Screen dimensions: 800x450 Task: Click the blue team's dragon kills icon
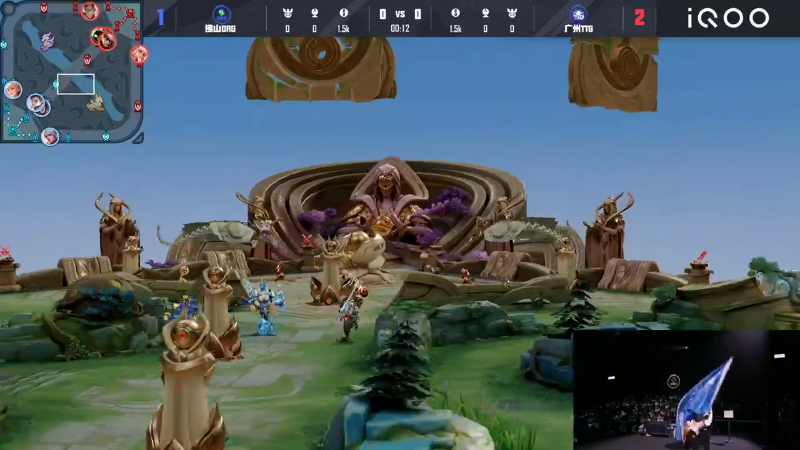pos(288,13)
